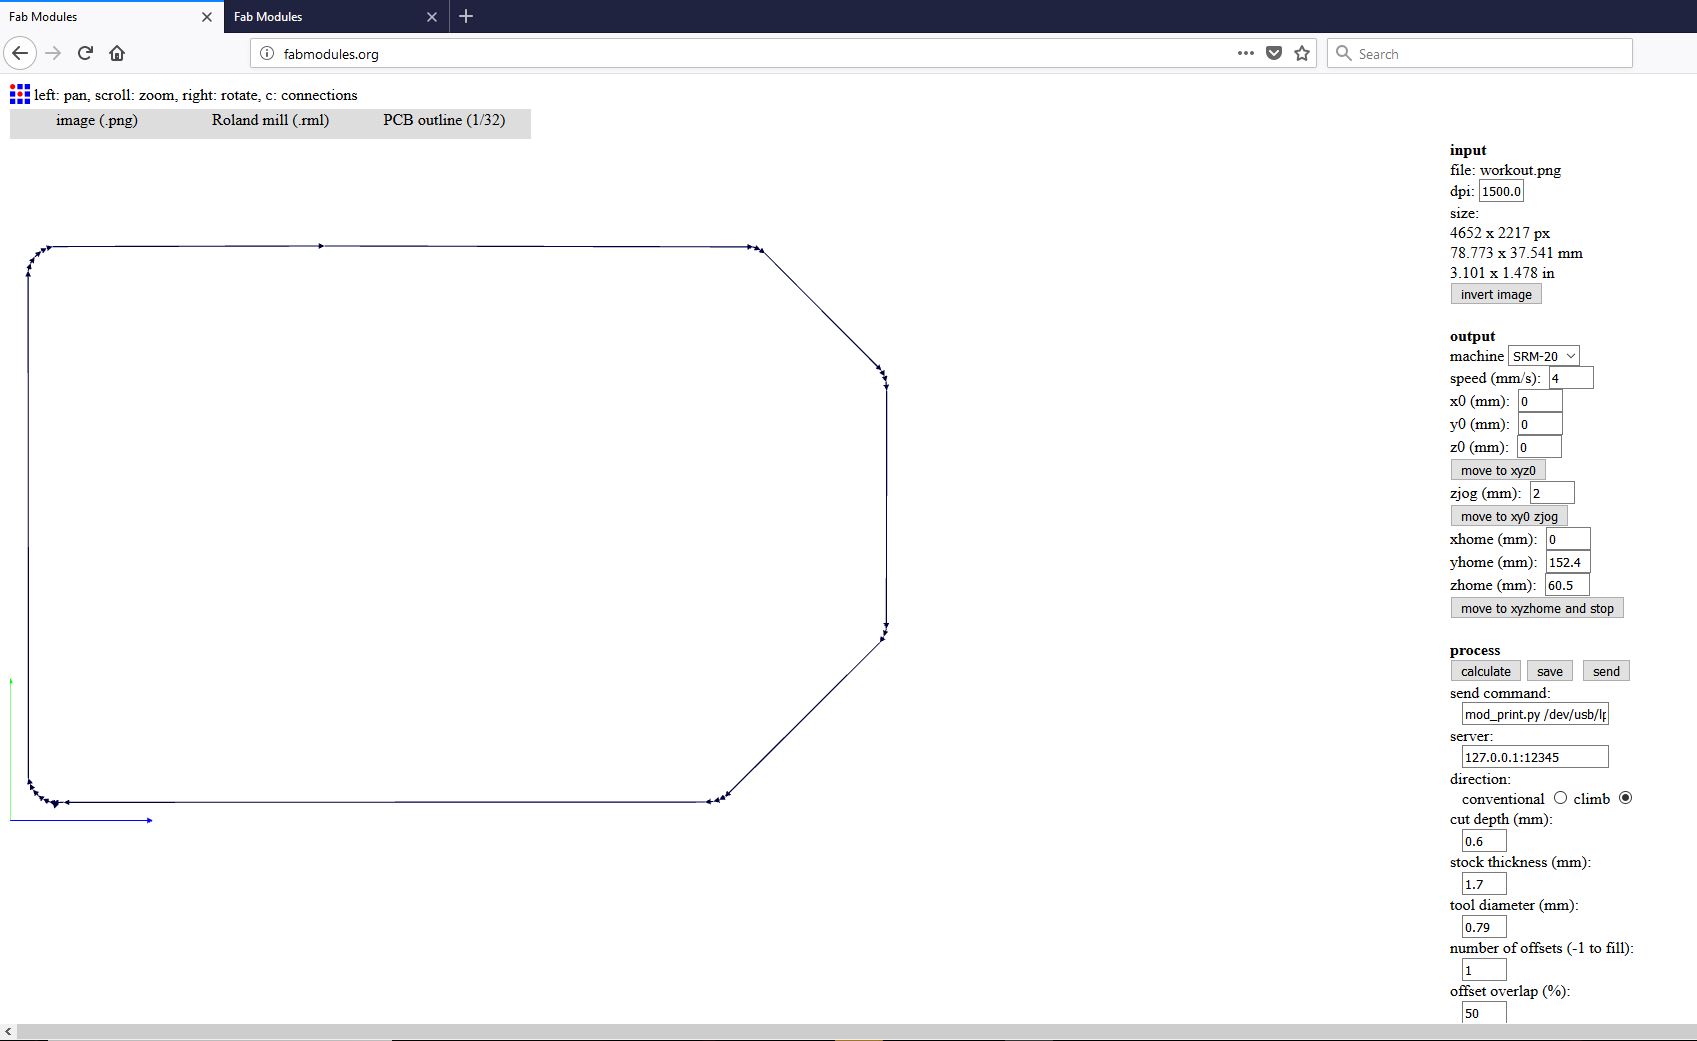Edit the send command mod_print.py field

1535,714
